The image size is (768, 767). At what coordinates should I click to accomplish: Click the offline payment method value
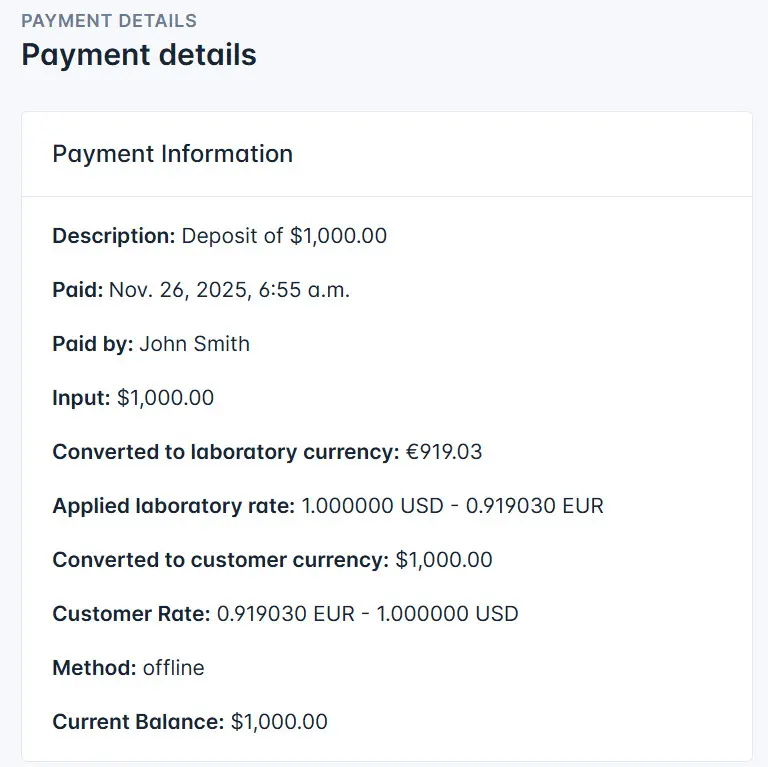(x=173, y=668)
